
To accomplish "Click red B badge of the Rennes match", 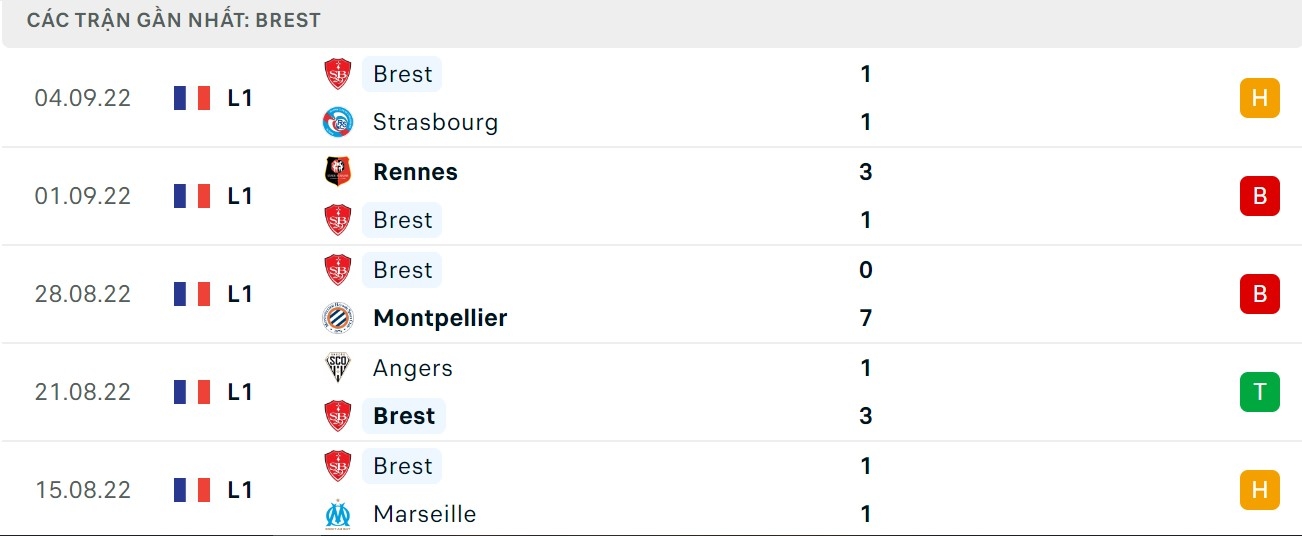I will point(1259,196).
